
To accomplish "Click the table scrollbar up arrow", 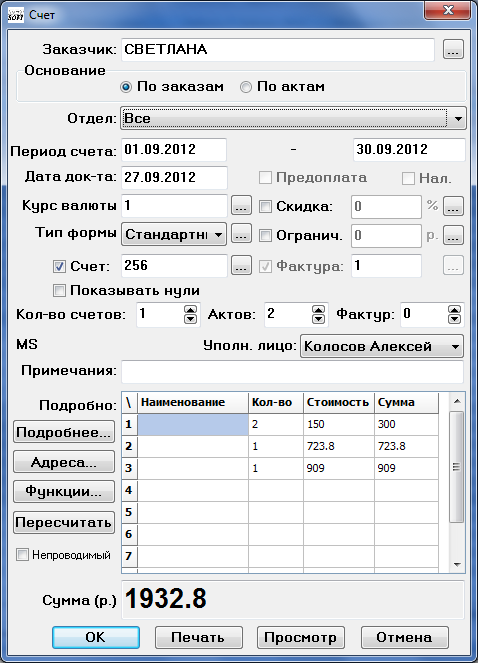I will coord(457,401).
